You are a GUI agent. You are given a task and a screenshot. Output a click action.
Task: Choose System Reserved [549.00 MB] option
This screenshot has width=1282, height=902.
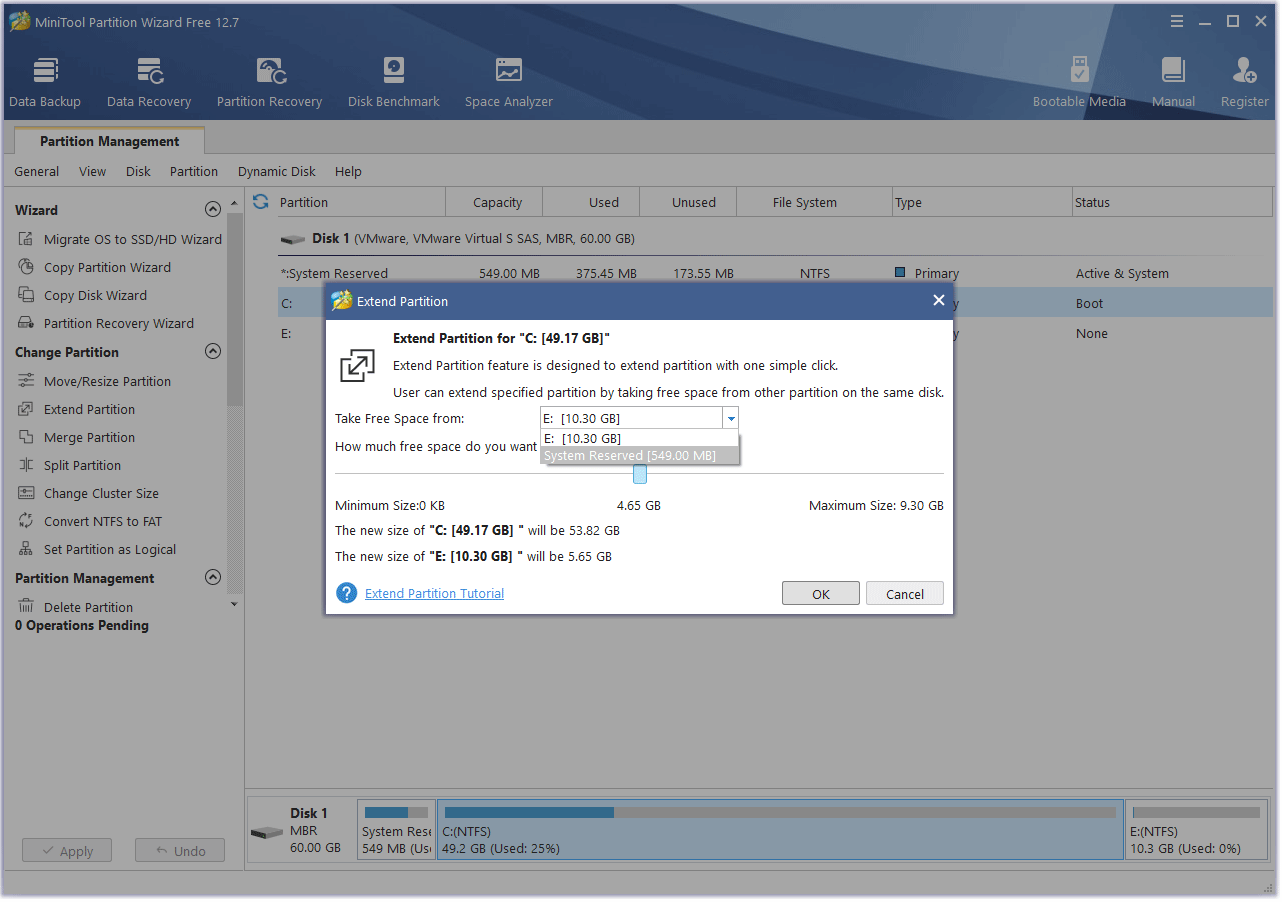[639, 456]
